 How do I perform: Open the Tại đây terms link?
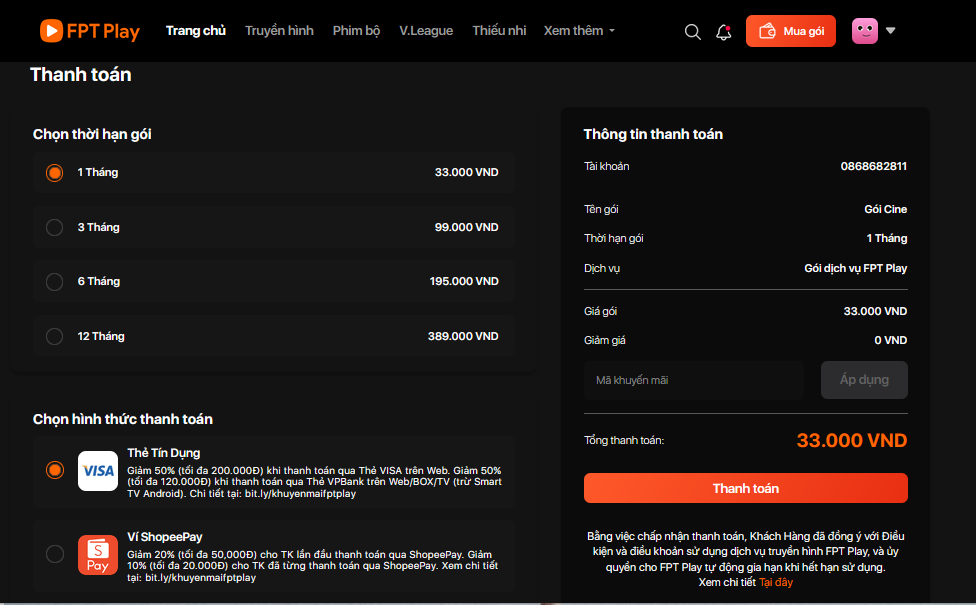click(x=776, y=582)
